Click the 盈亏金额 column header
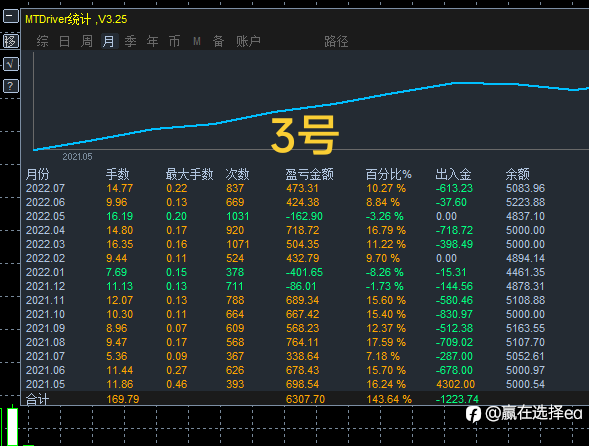The width and height of the screenshot is (589, 446). click(310, 174)
